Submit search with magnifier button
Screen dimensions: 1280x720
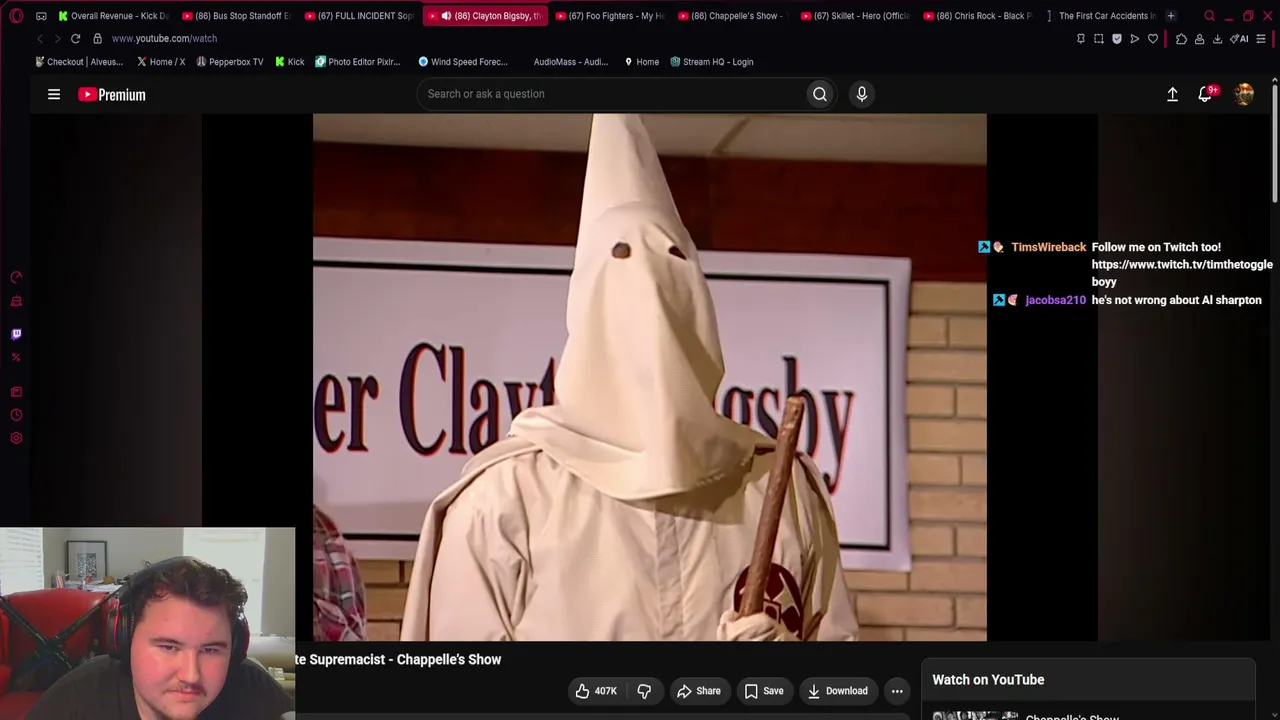819,94
